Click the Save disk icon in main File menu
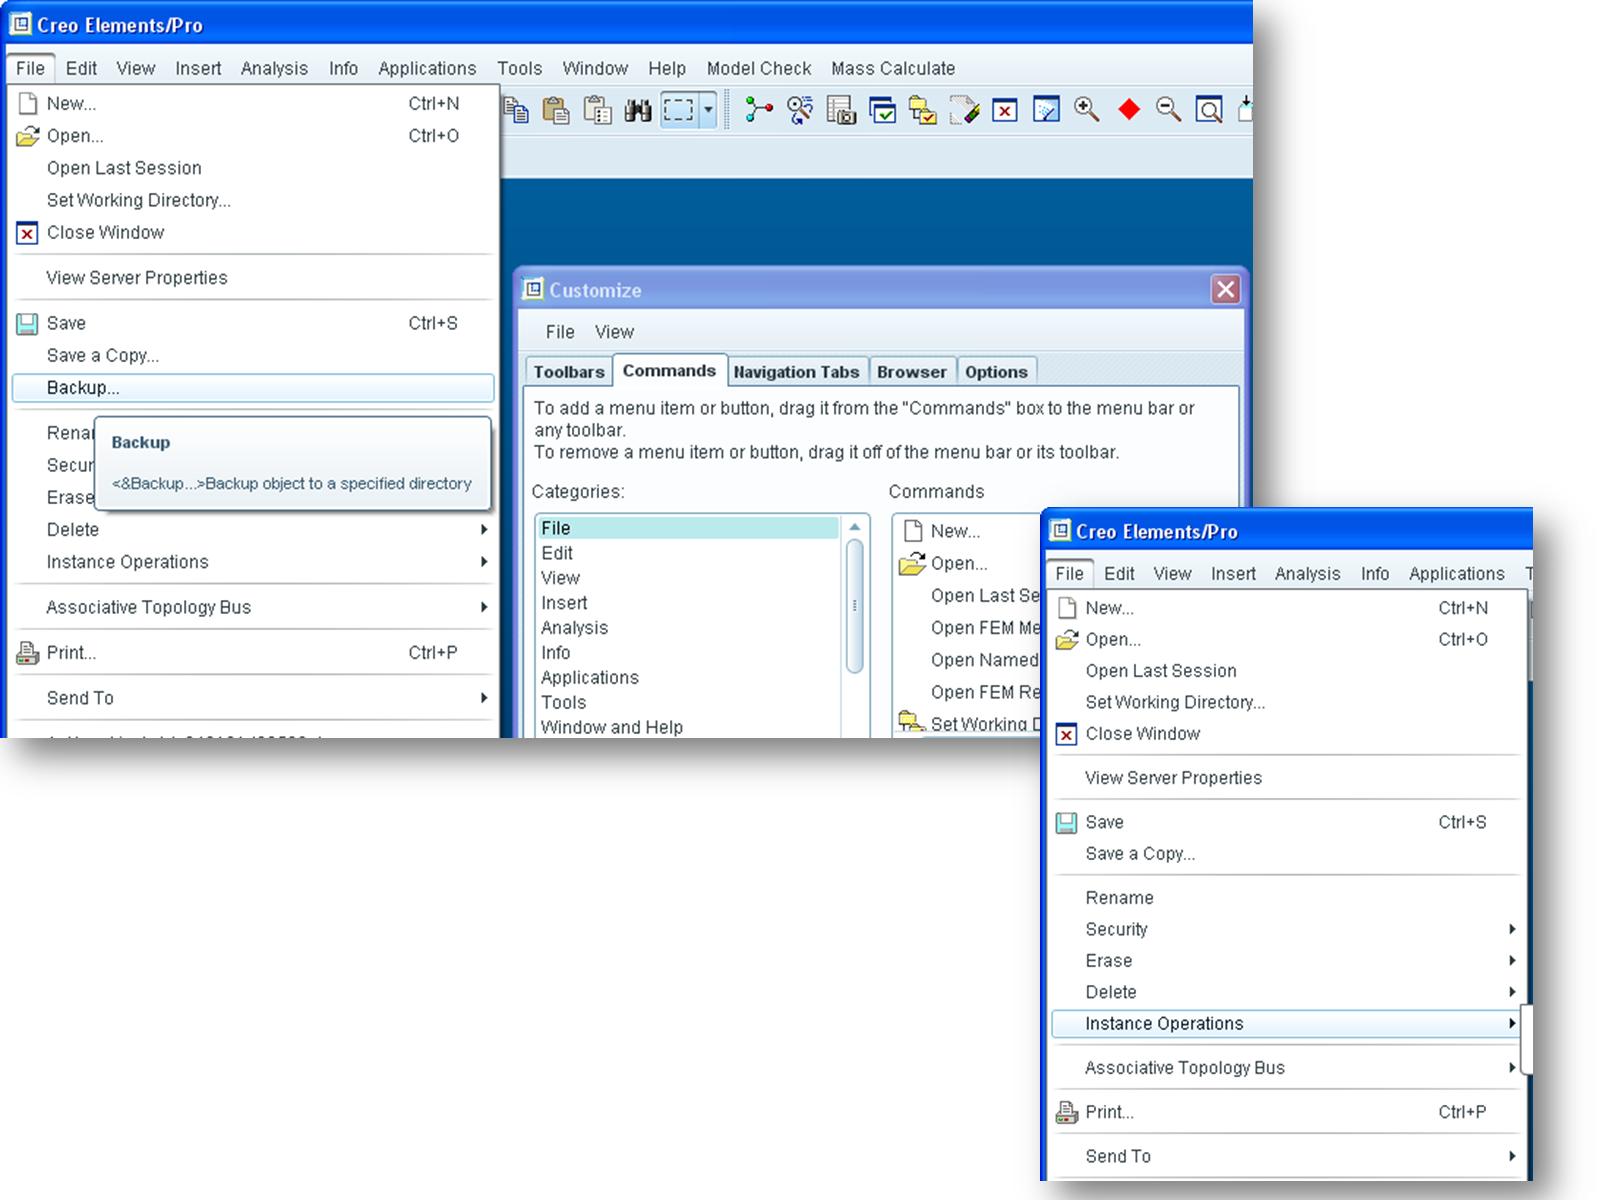The width and height of the screenshot is (1600, 1200). pos(28,323)
